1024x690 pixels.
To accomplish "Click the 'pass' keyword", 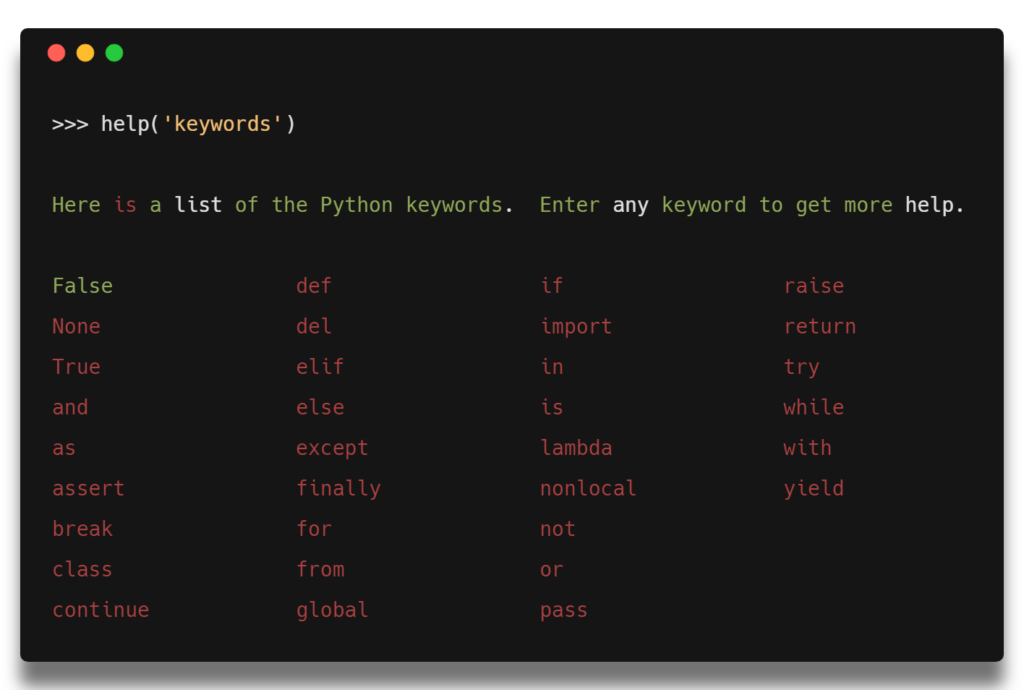I will 564,610.
